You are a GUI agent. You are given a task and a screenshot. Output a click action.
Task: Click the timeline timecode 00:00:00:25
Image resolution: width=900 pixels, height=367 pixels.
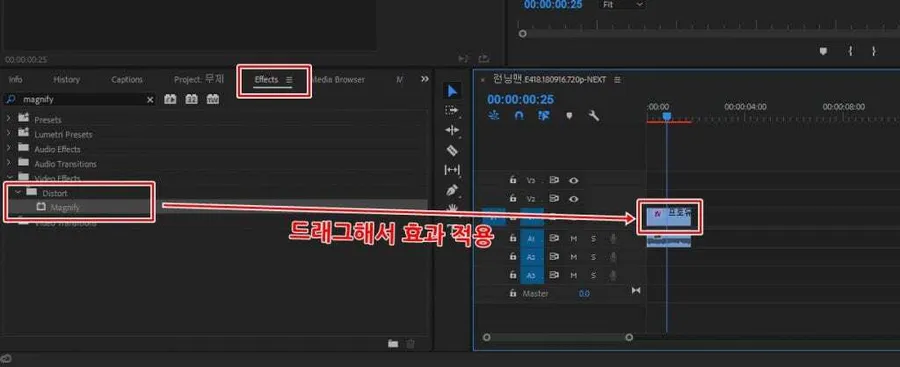521,99
